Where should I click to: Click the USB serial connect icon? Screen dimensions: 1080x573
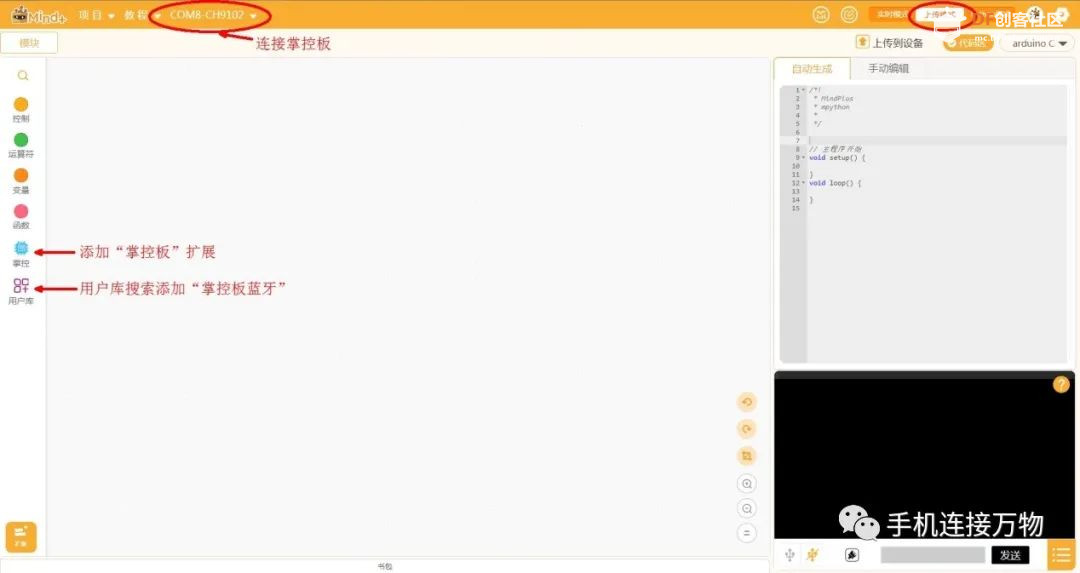[x=790, y=554]
